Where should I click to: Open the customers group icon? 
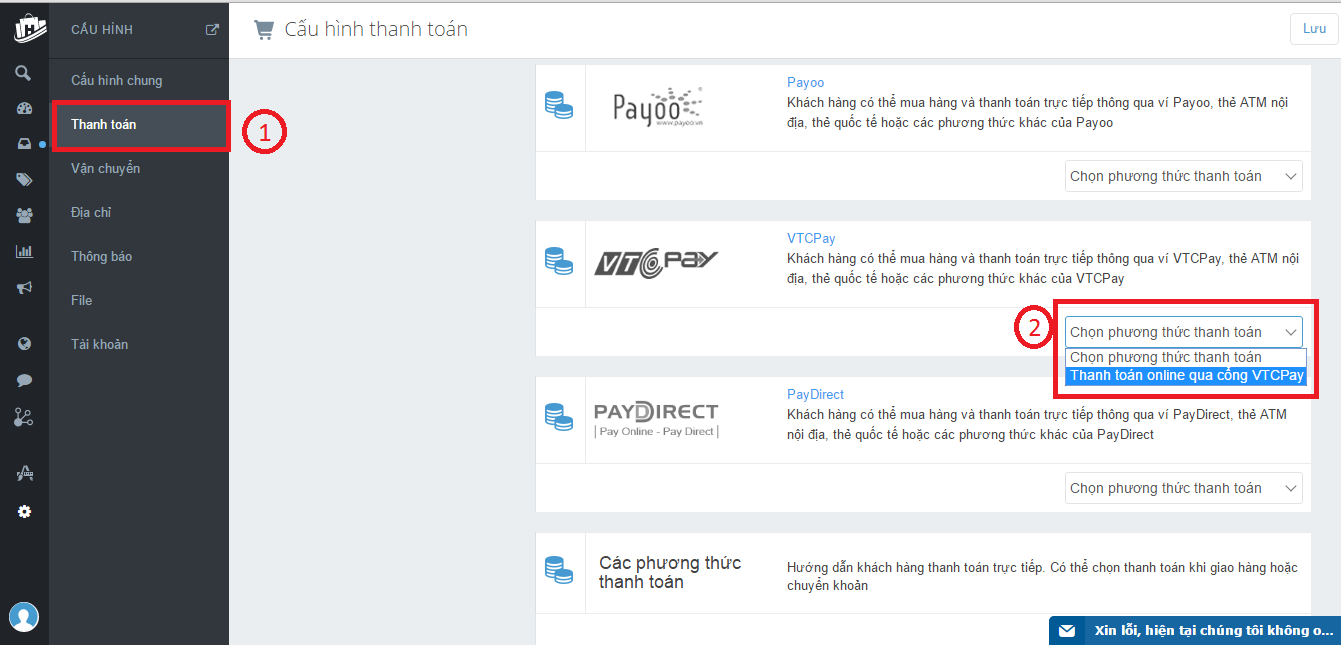pyautogui.click(x=24, y=215)
